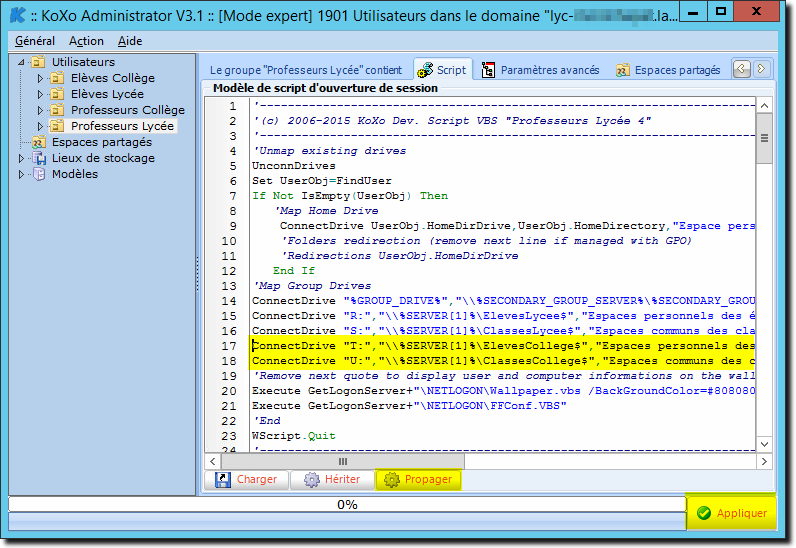Click the script scrollbar down arrow
The image size is (796, 548).
(764, 444)
